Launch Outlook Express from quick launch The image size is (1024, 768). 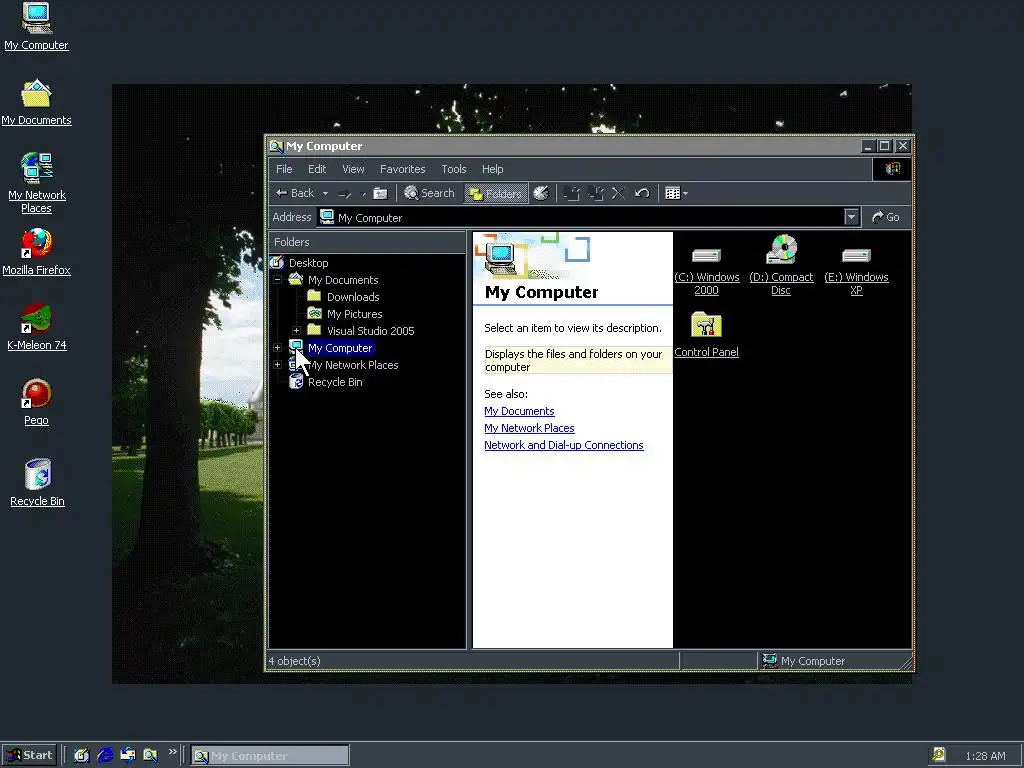[128, 756]
